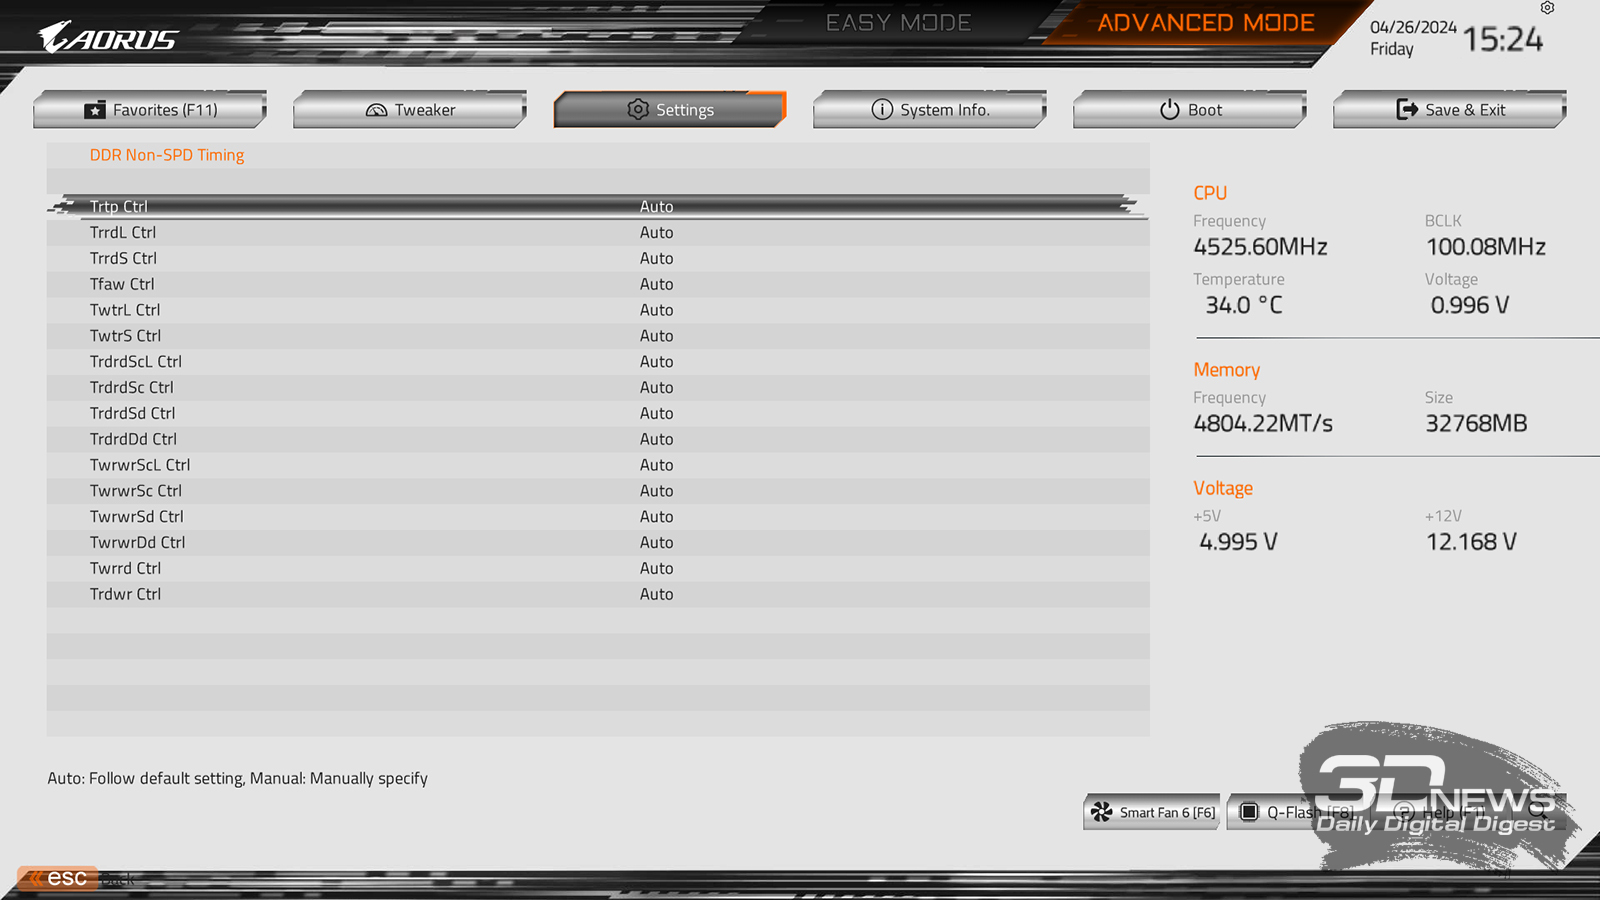Click the info icon on System Info tab
The image size is (1600, 900).
882,110
